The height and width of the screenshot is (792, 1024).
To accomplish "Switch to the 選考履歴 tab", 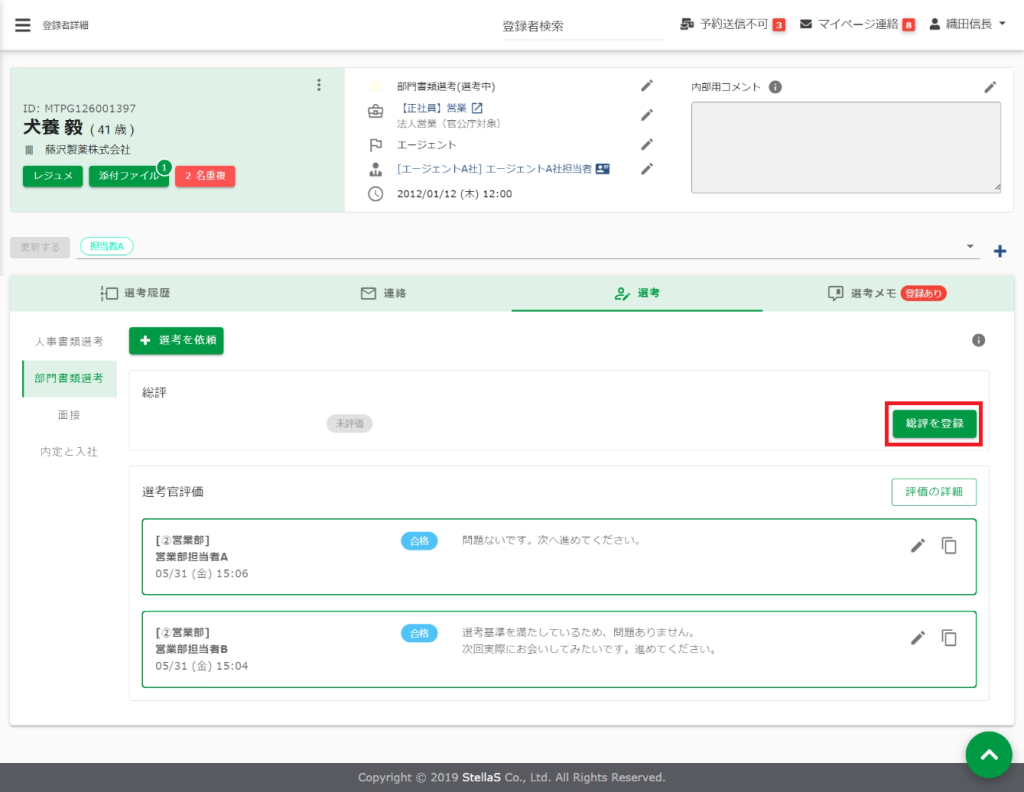I will click(x=135, y=293).
